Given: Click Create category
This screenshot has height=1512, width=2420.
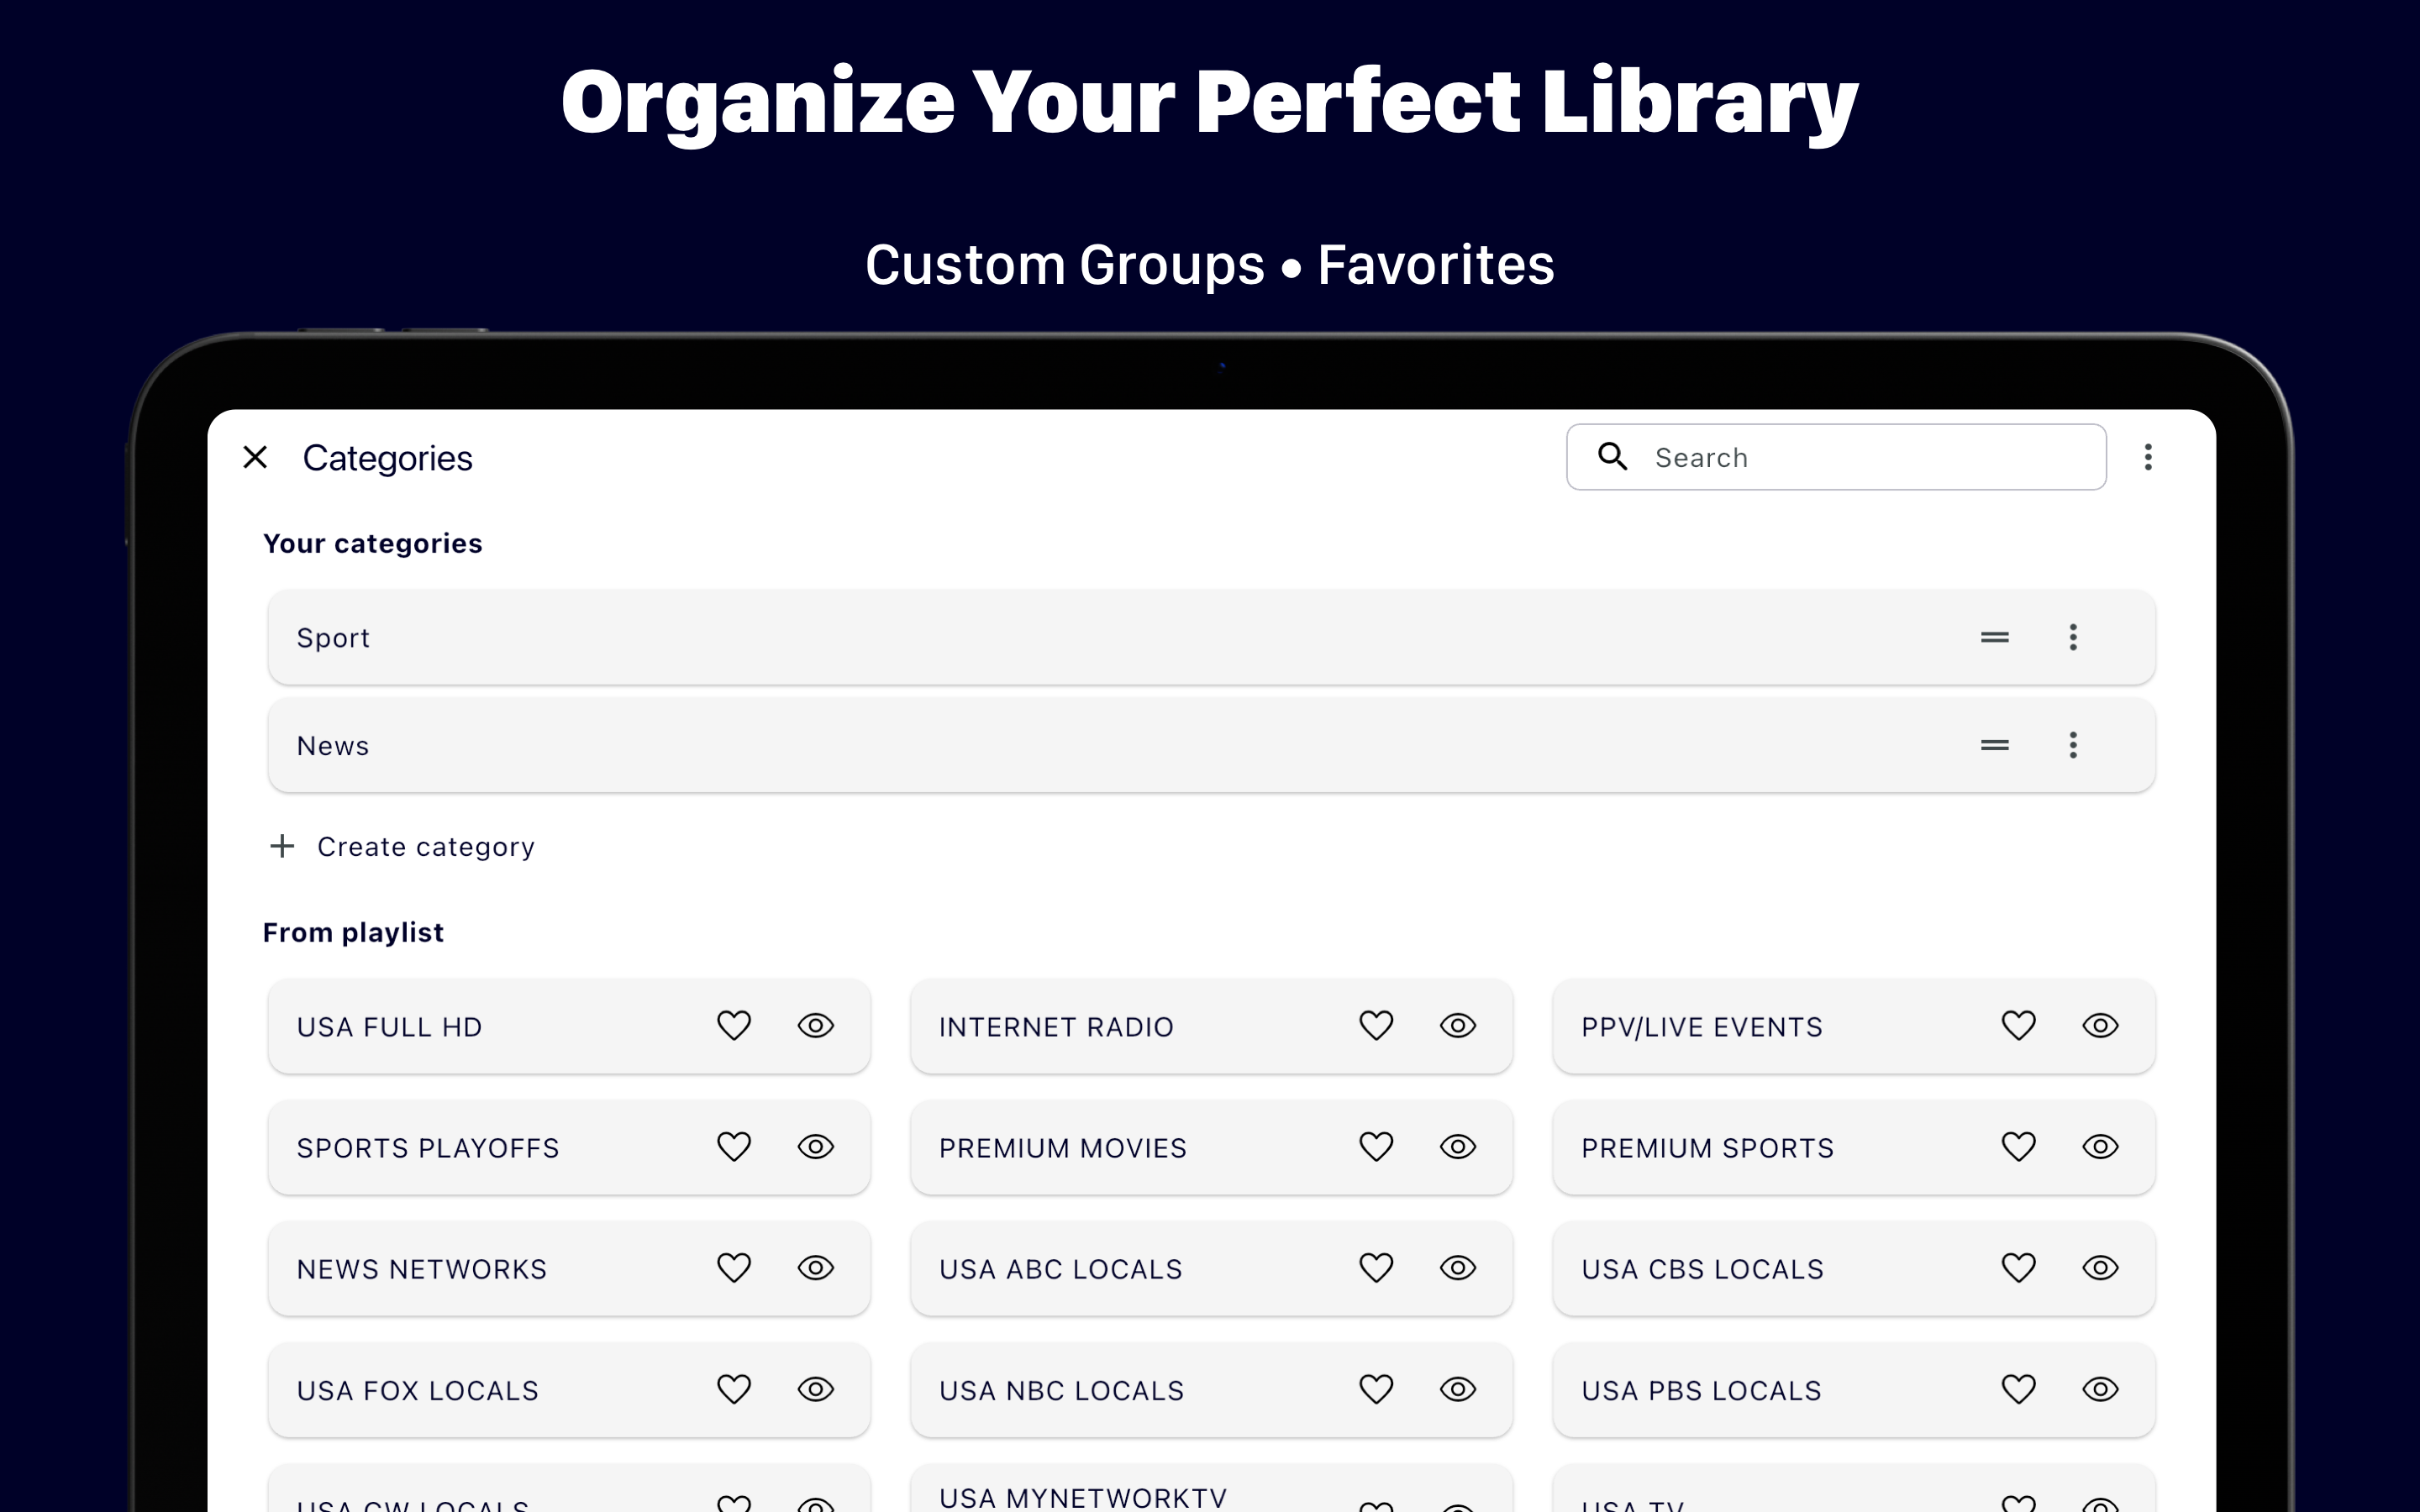Looking at the screenshot, I should (402, 846).
